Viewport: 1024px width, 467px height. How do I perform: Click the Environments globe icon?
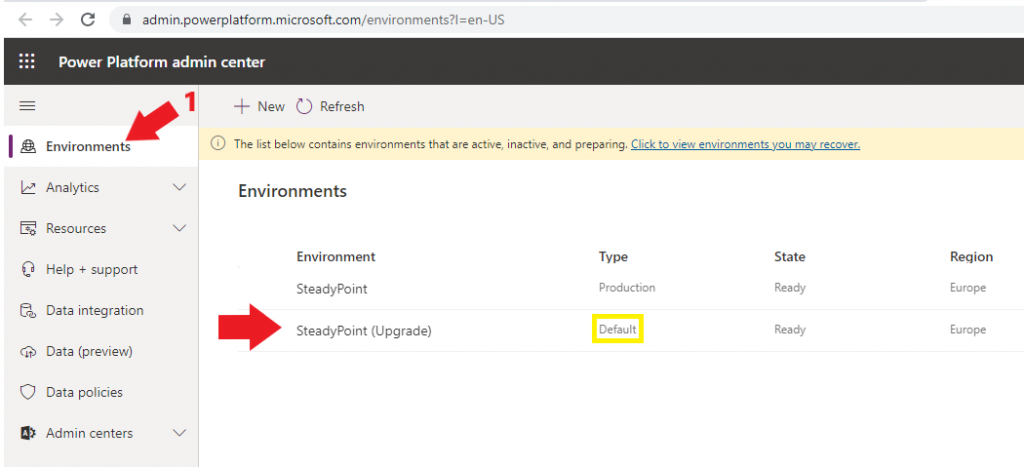(x=27, y=146)
